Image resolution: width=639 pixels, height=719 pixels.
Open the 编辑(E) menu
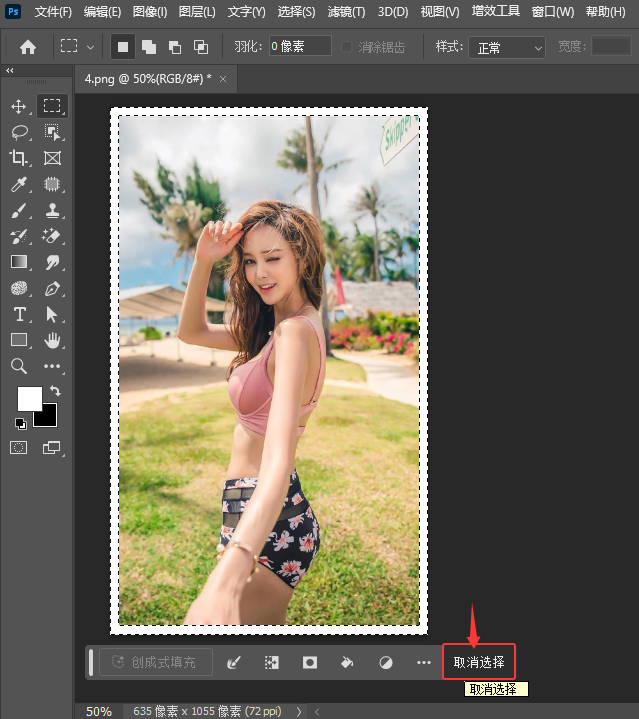[x=102, y=11]
